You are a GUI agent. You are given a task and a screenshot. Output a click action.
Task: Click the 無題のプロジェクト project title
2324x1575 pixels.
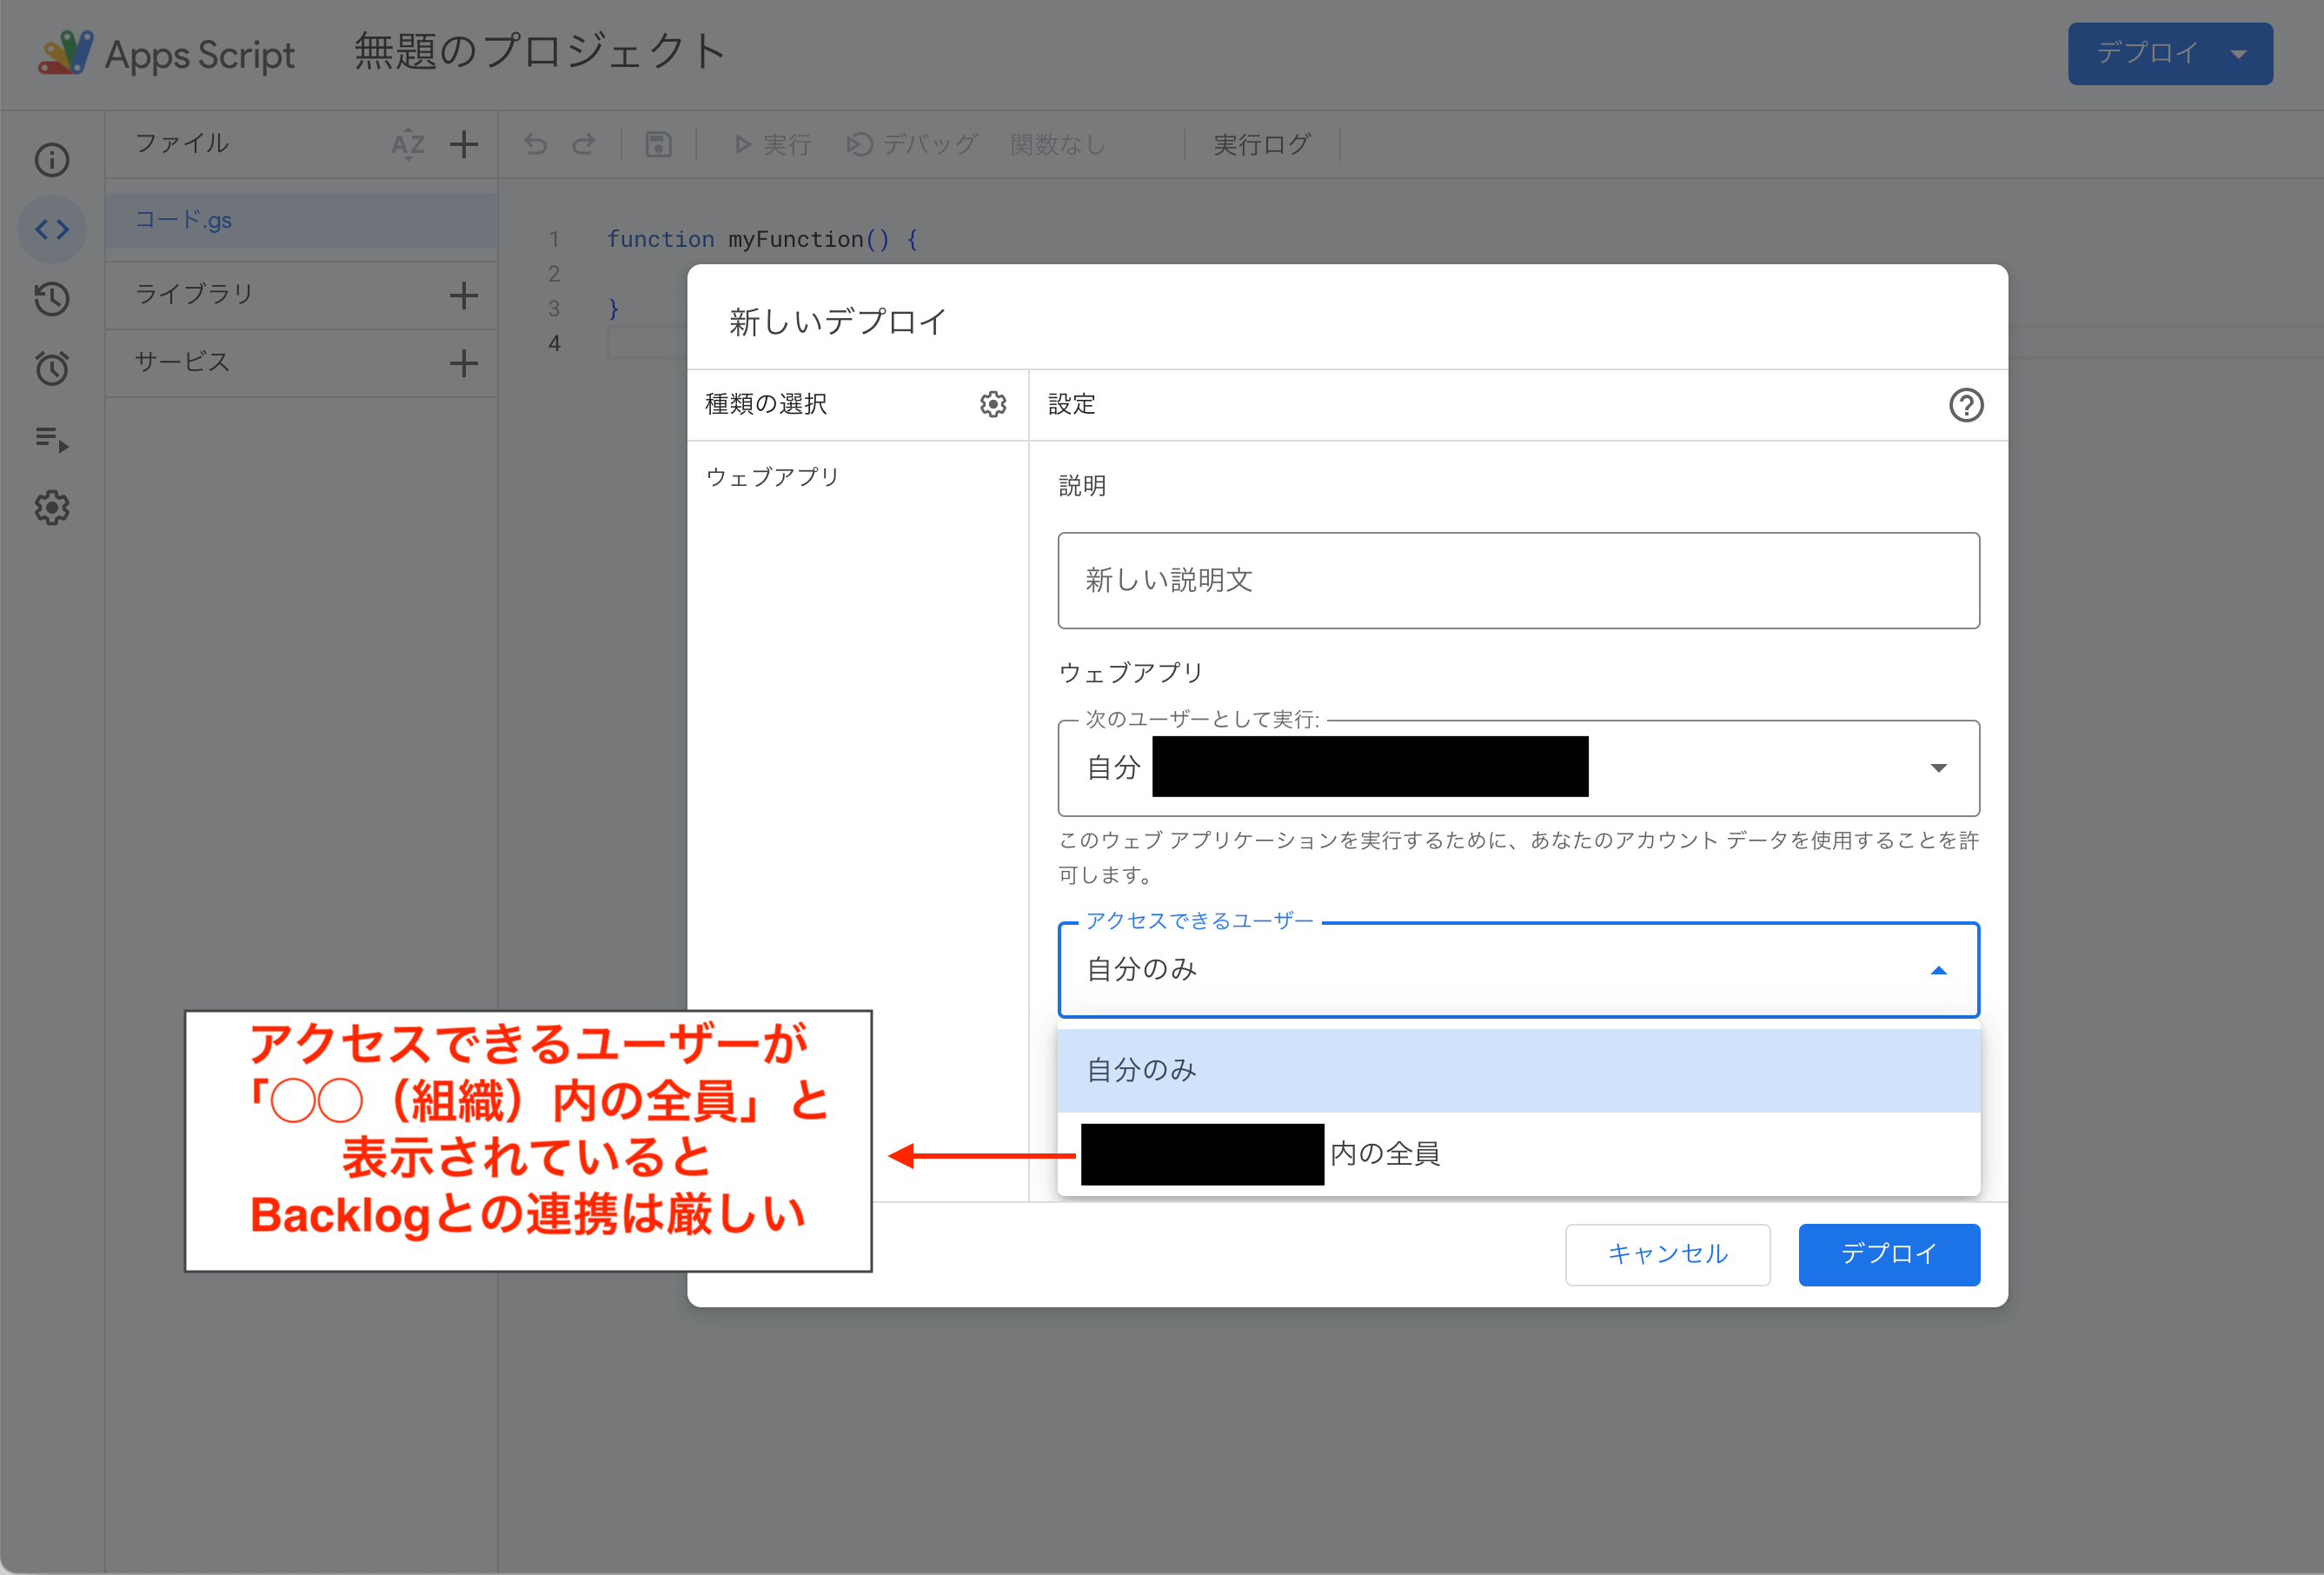click(540, 52)
